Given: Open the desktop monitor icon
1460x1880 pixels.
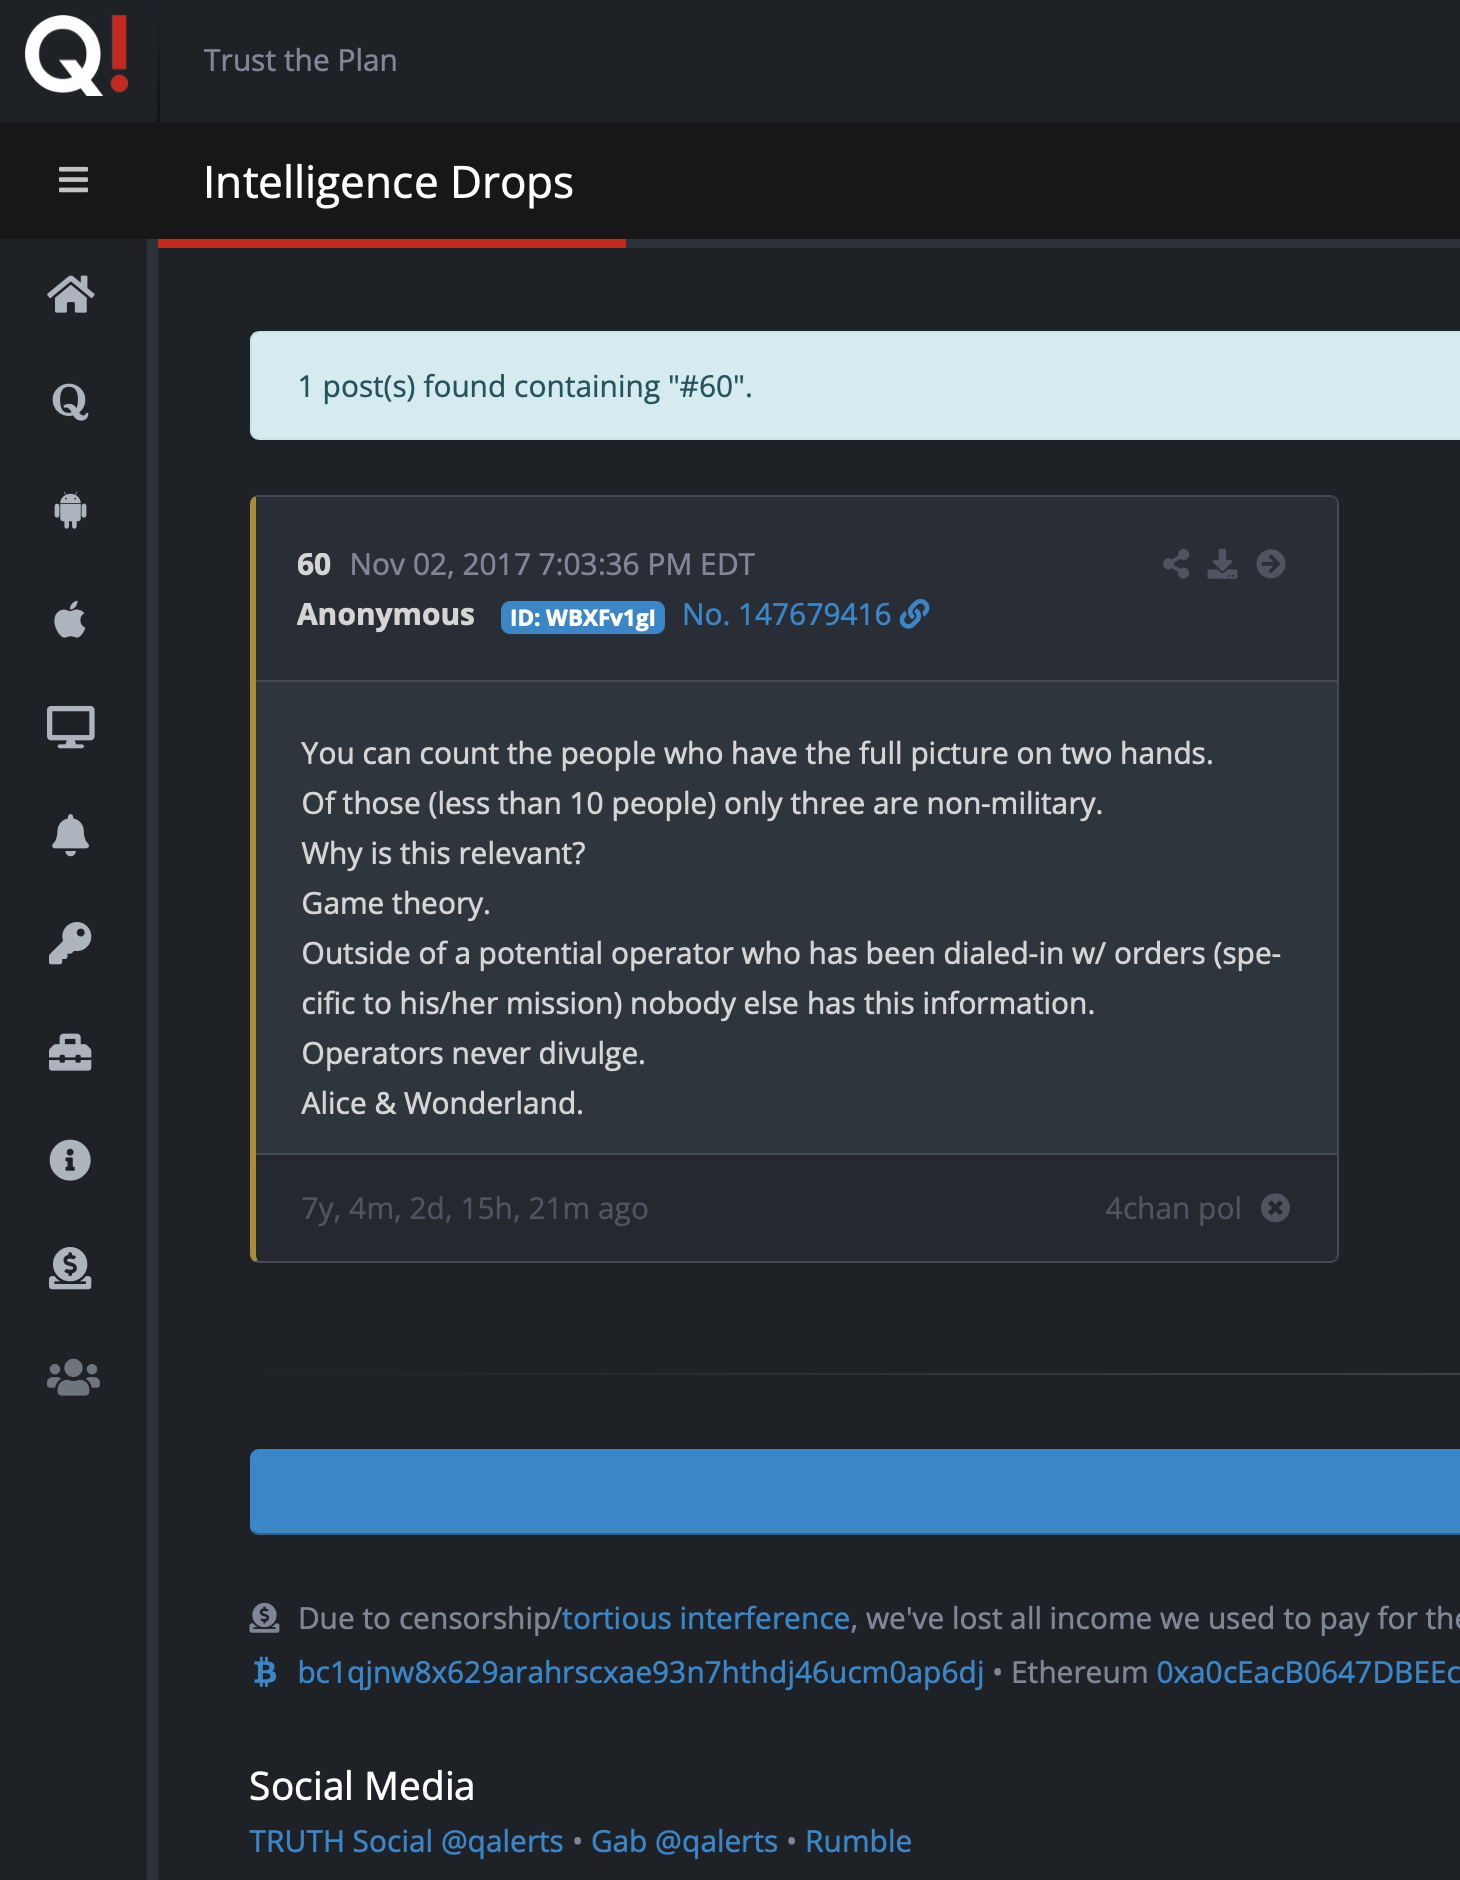Looking at the screenshot, I should [70, 727].
